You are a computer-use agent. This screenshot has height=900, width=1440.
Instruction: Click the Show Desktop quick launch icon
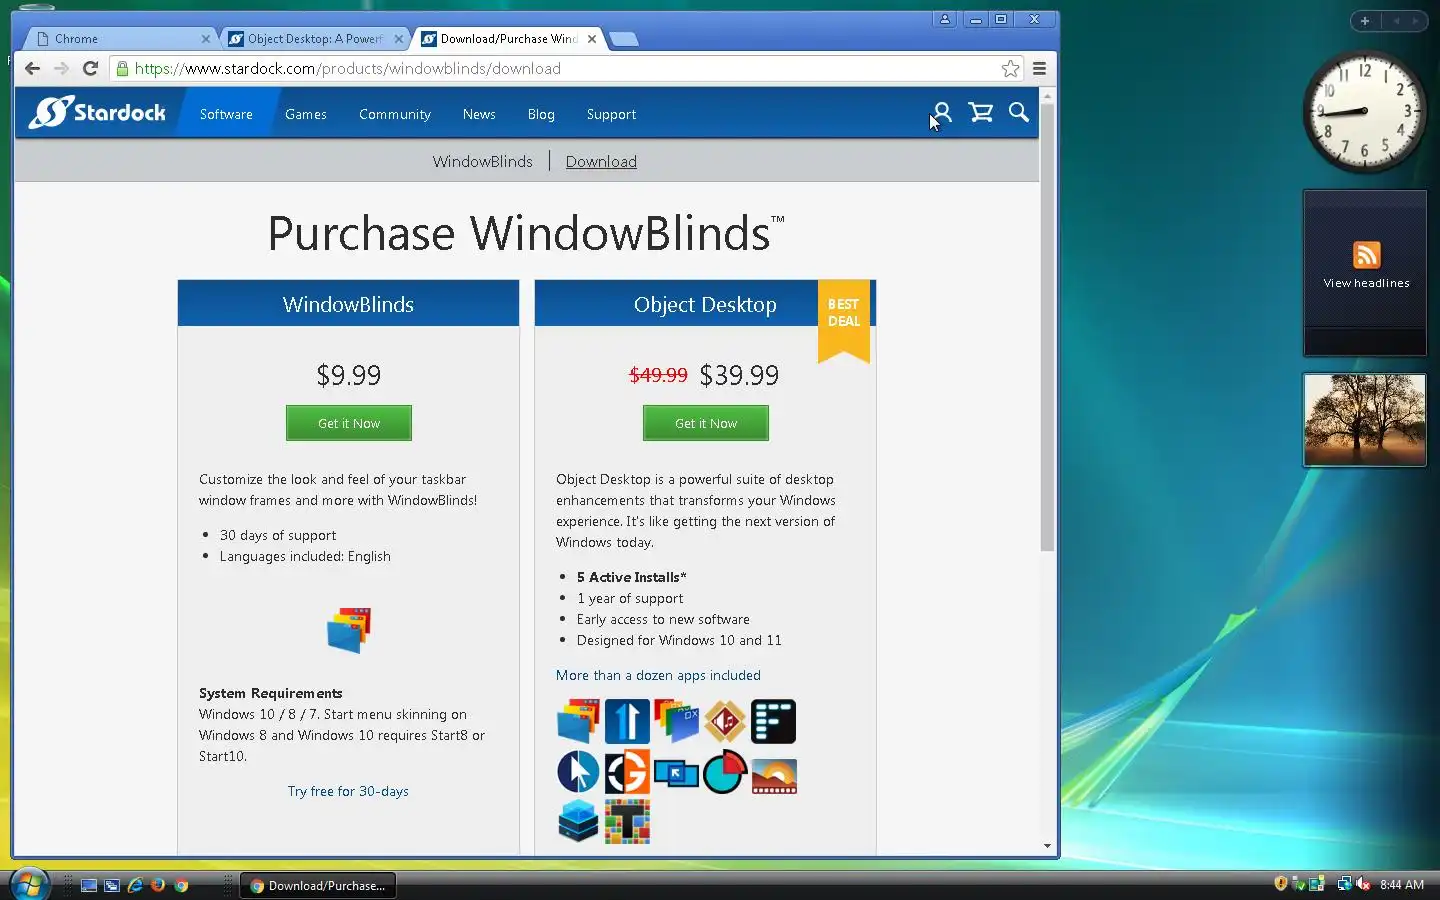(89, 885)
